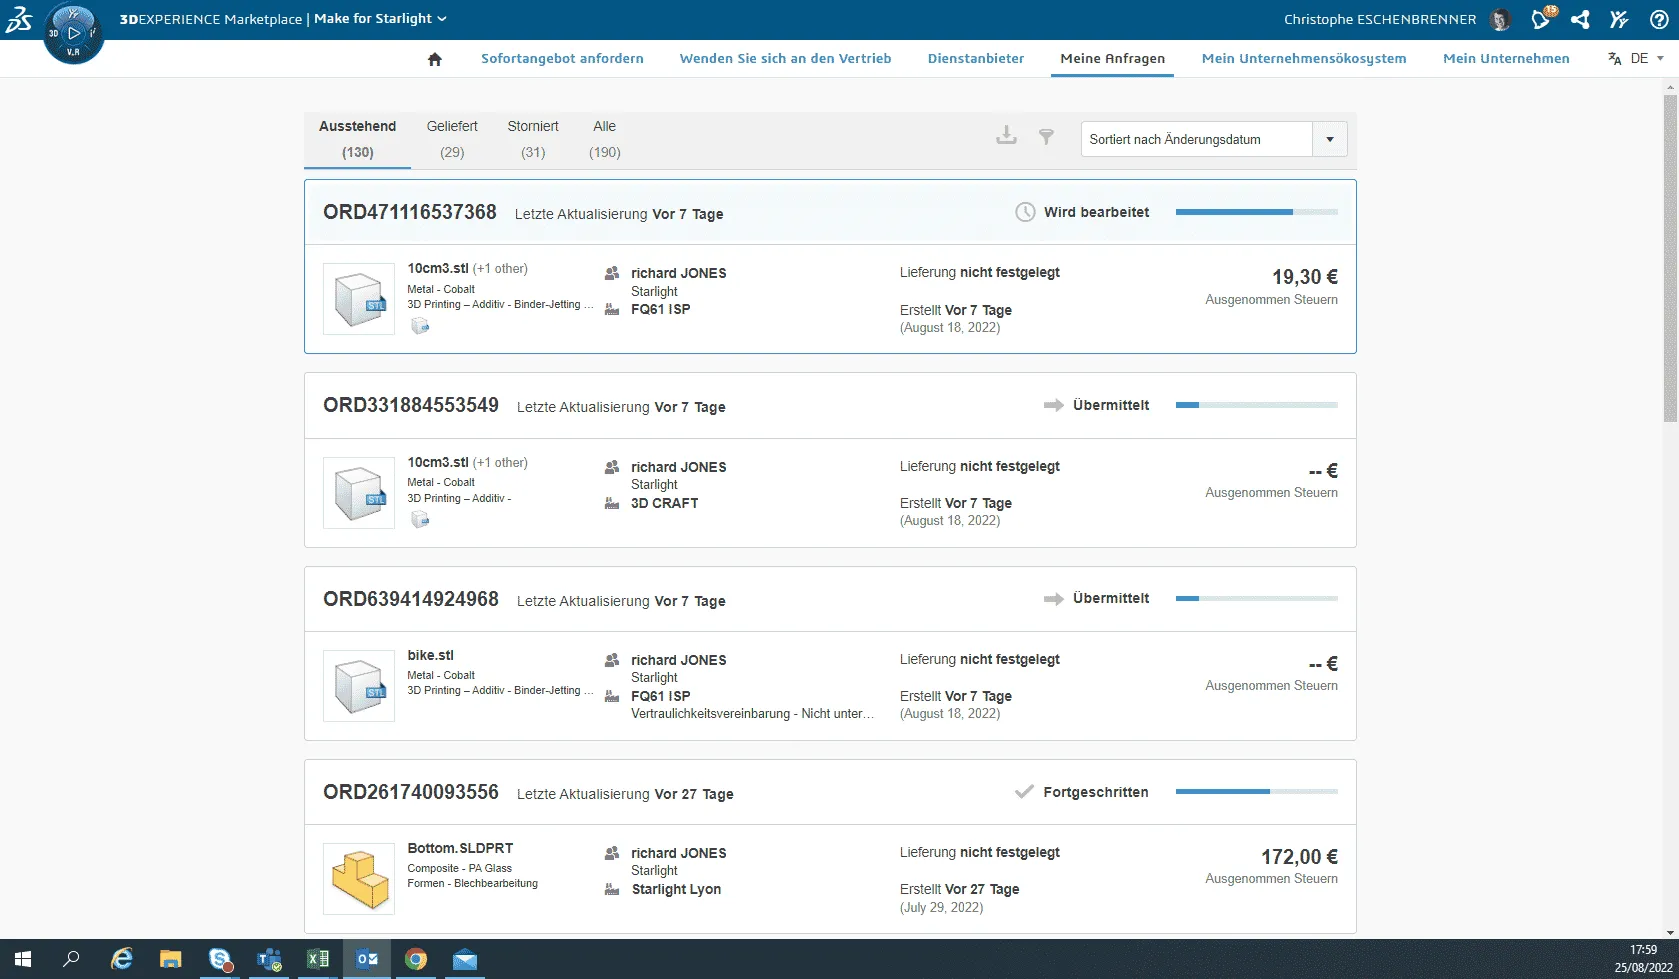Click the home icon in the navigation bar
Viewport: 1679px width, 979px height.
point(434,58)
